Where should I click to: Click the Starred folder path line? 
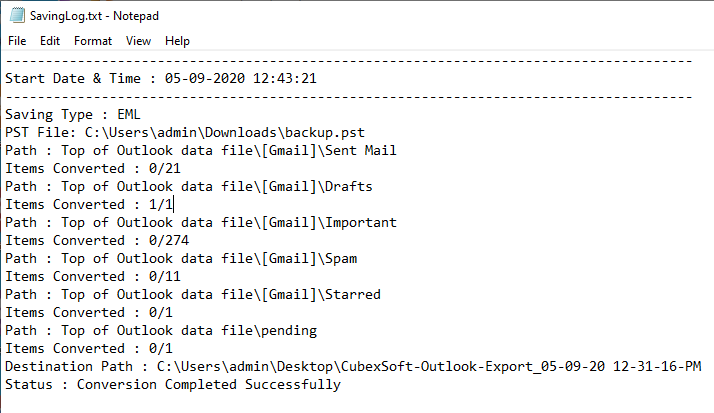[193, 294]
